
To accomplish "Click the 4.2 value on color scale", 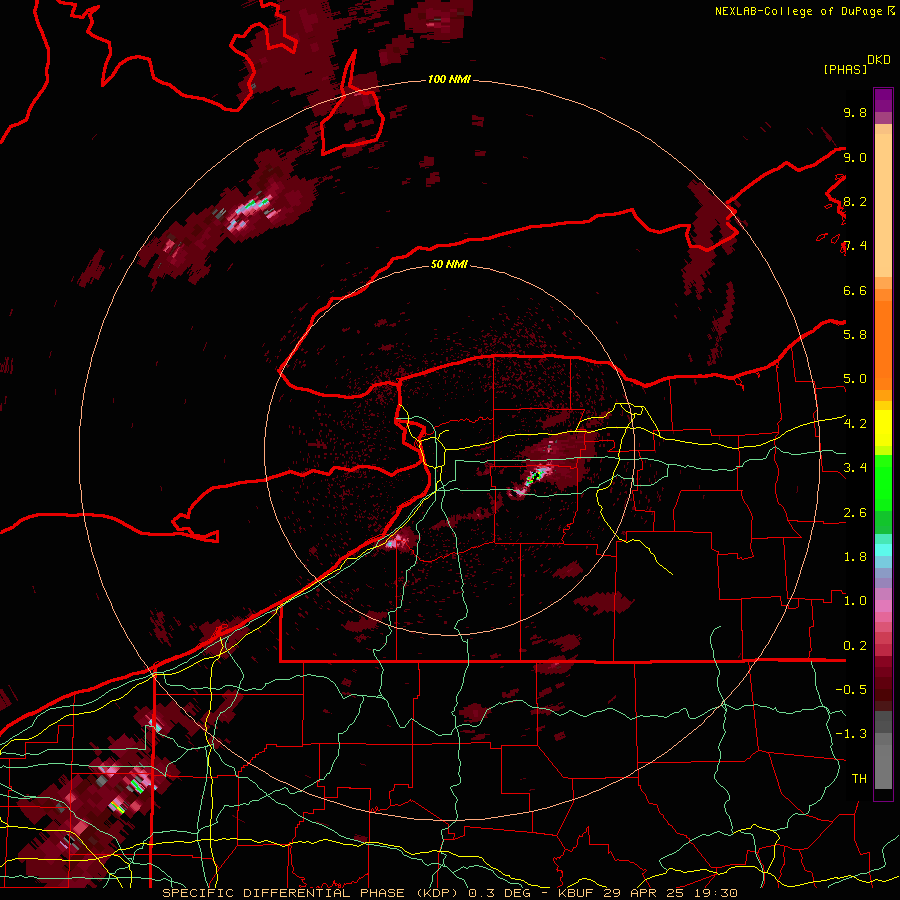I will [855, 424].
